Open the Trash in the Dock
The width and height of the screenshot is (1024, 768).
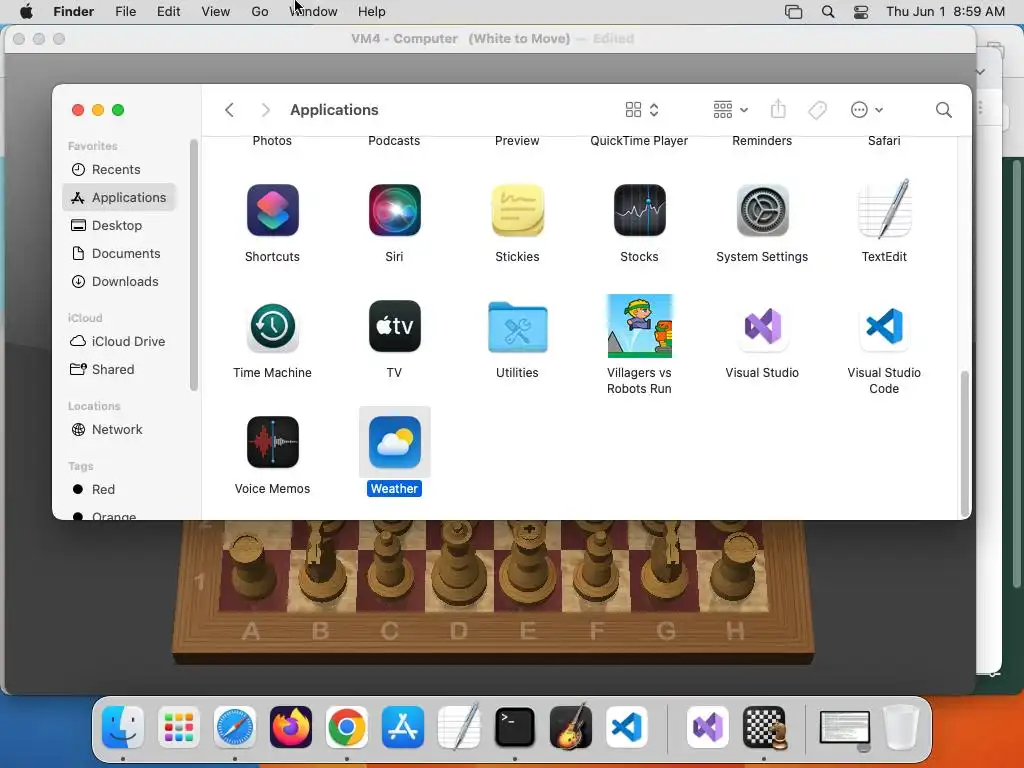pyautogui.click(x=901, y=727)
